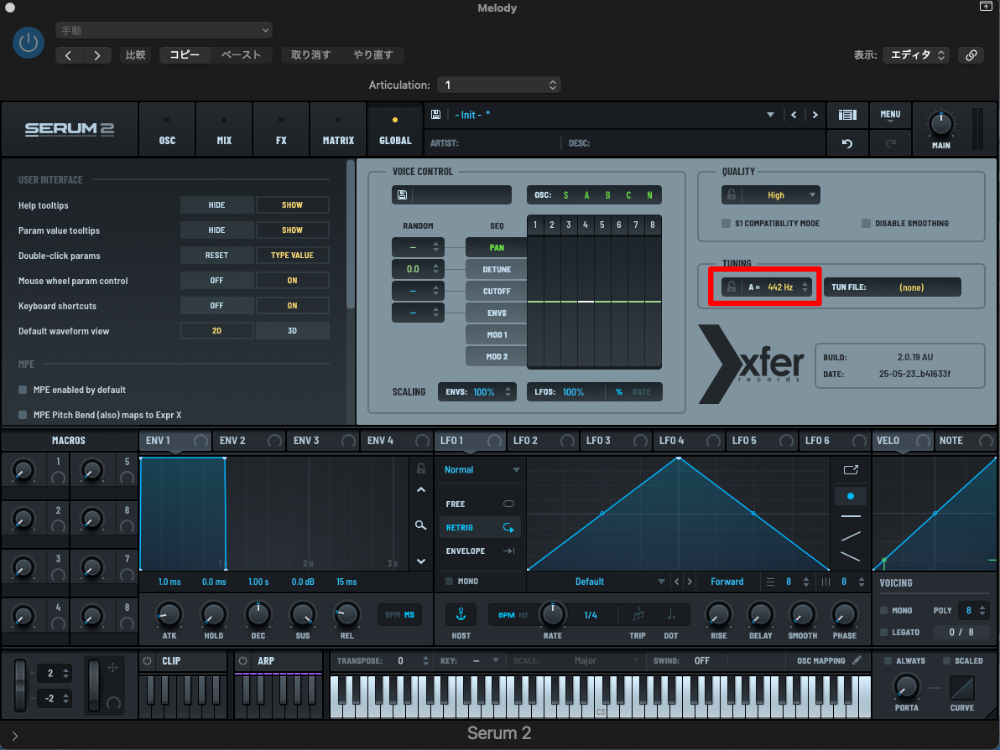Click the A = 442 Hz tuning field

(765, 287)
